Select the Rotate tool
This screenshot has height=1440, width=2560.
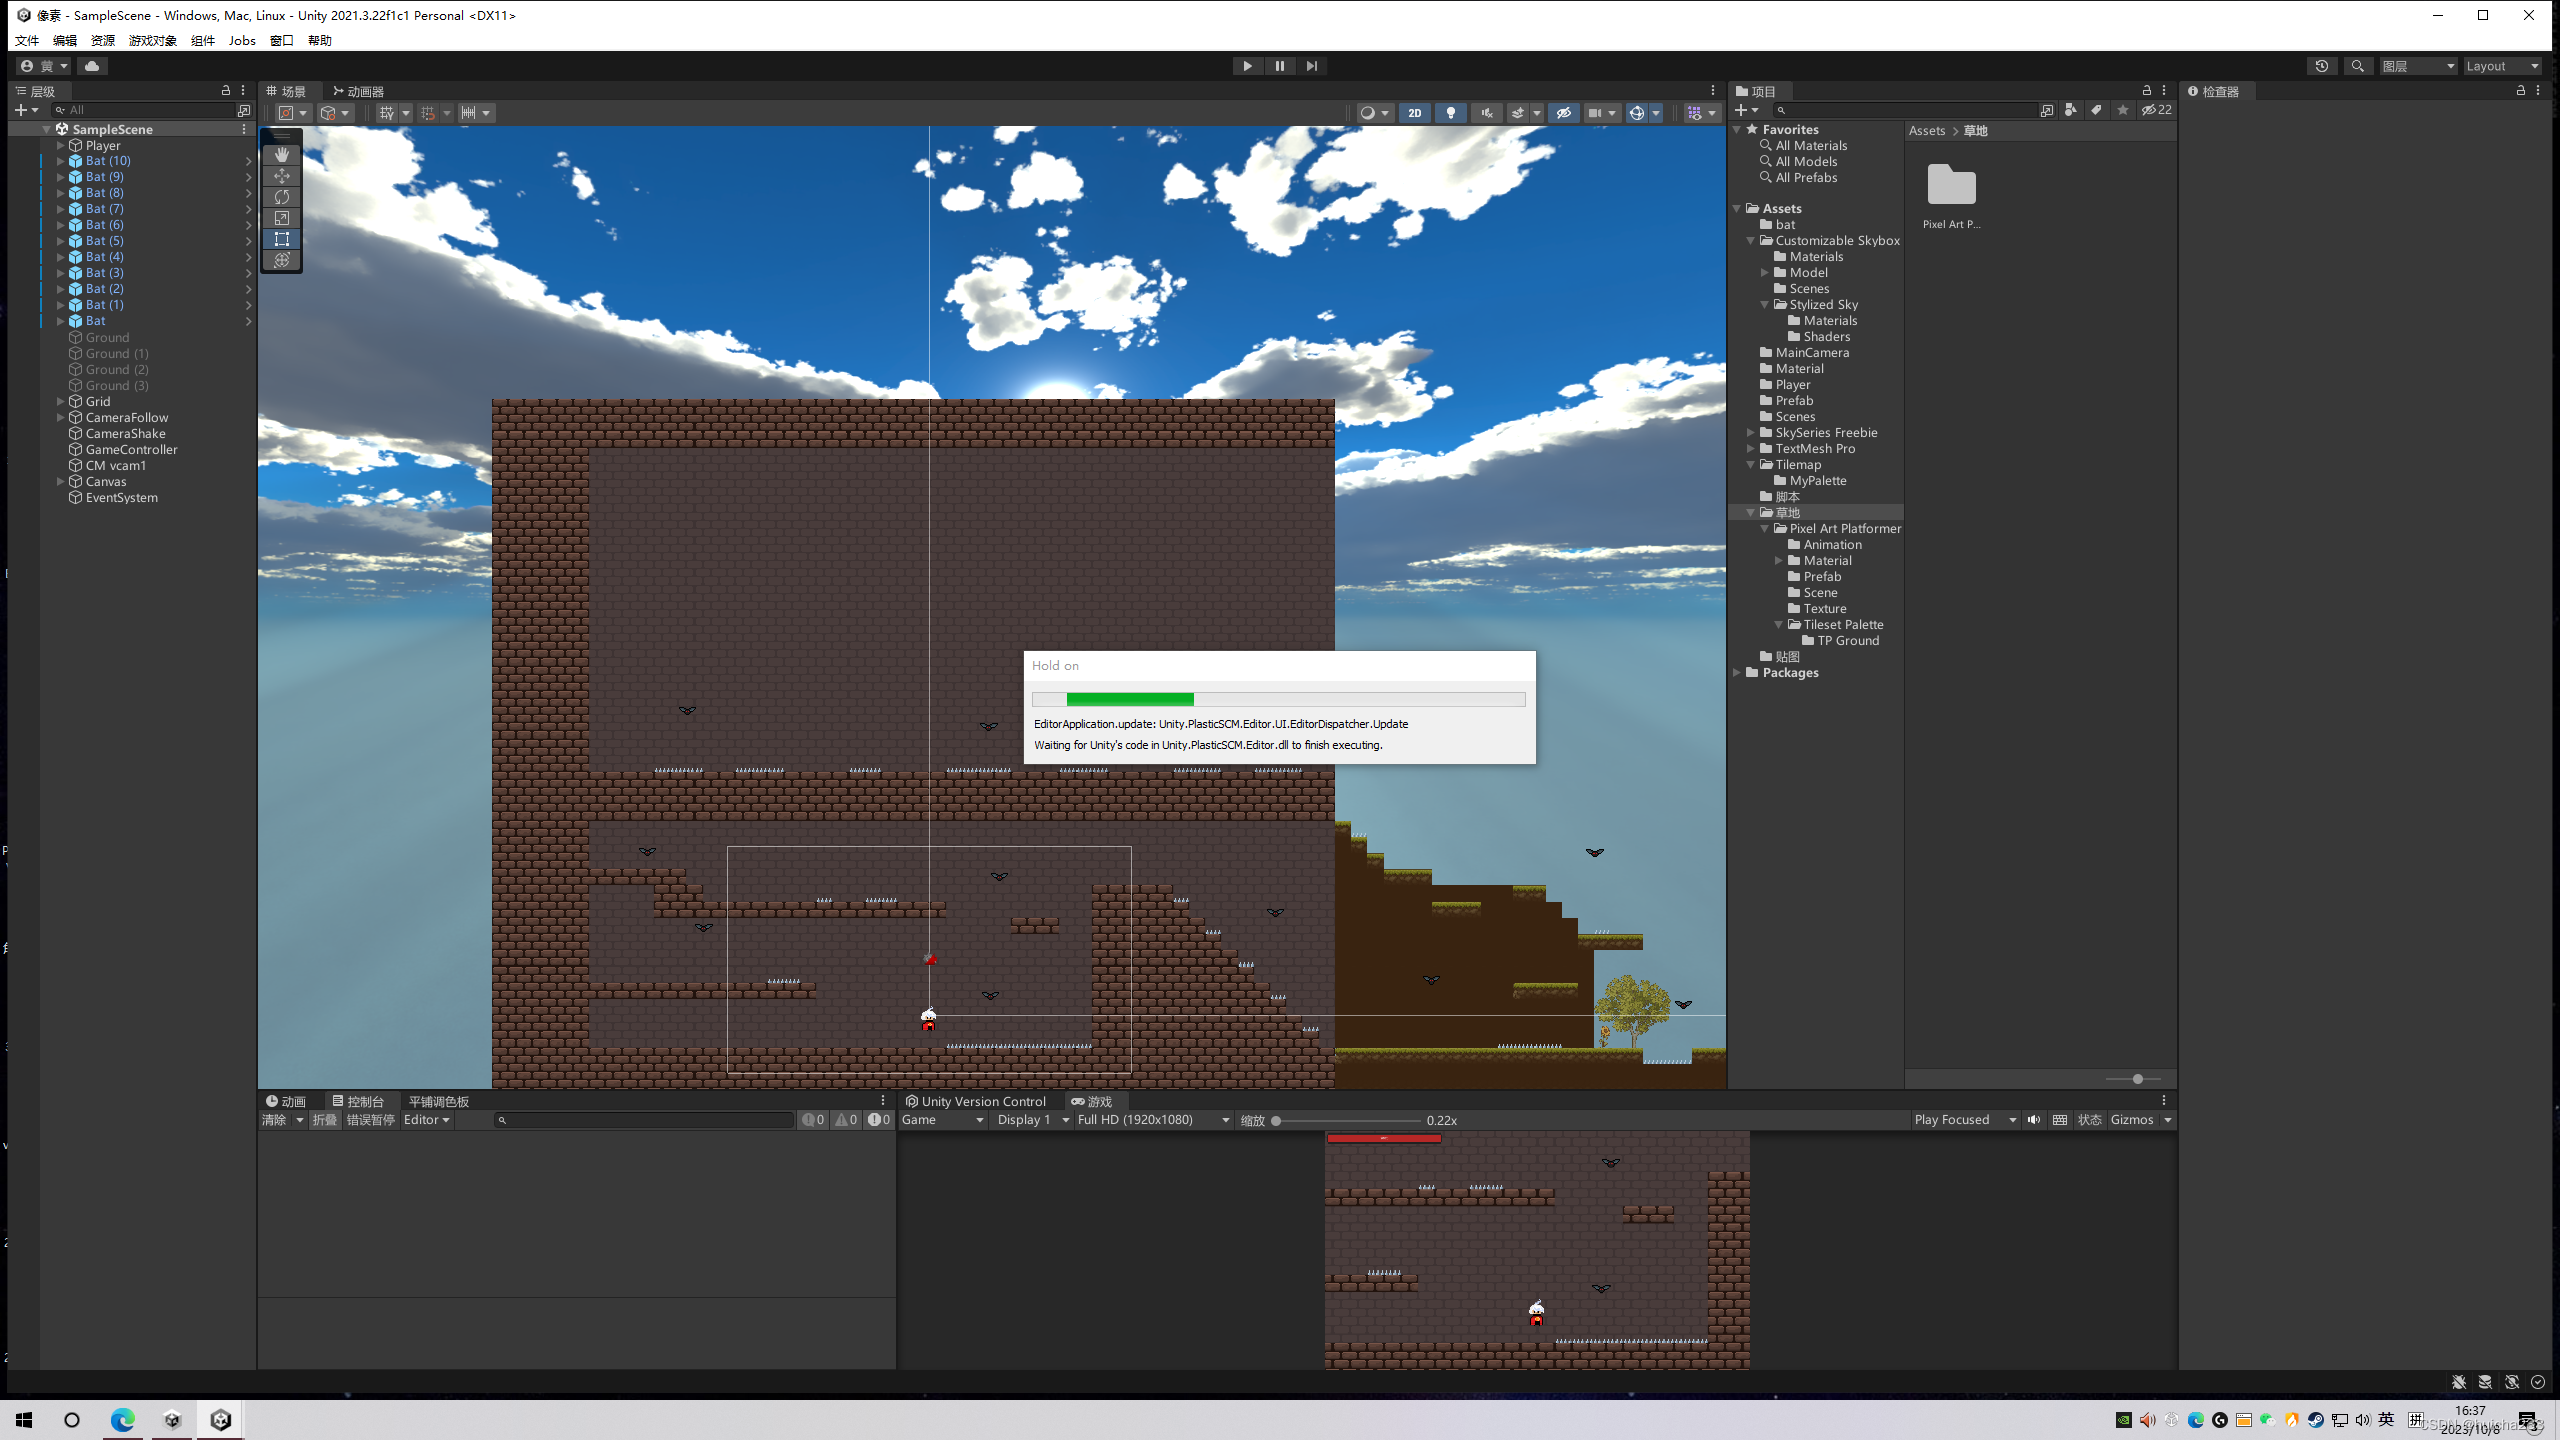282,197
